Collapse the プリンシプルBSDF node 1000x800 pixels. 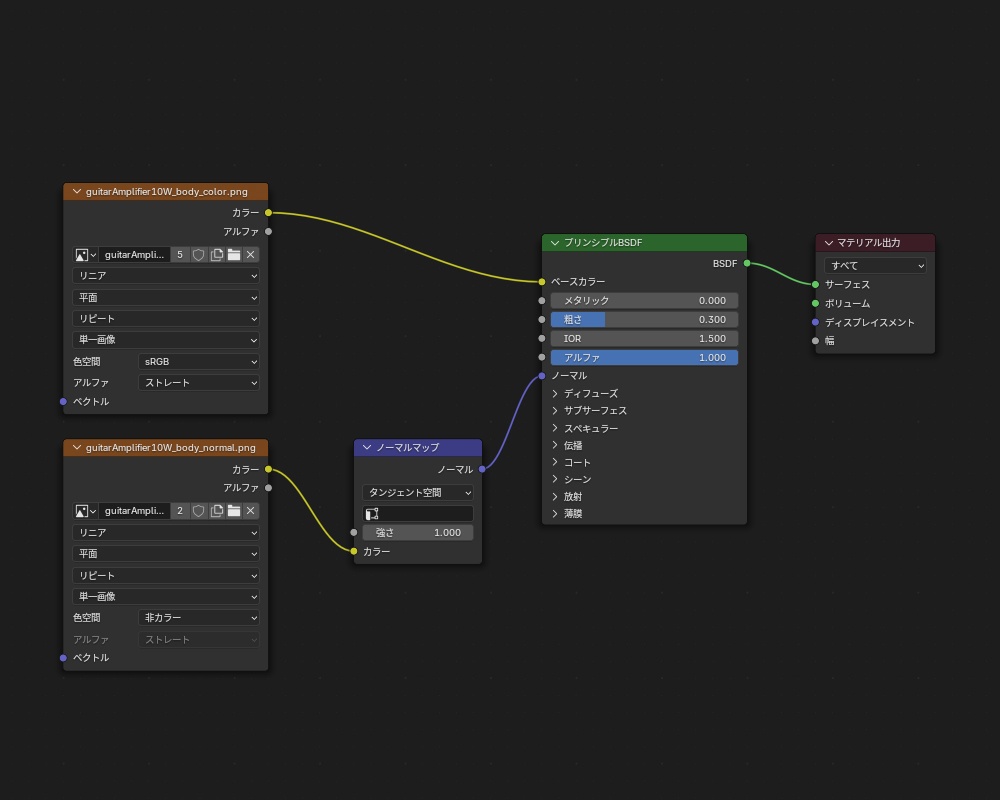[x=554, y=242]
